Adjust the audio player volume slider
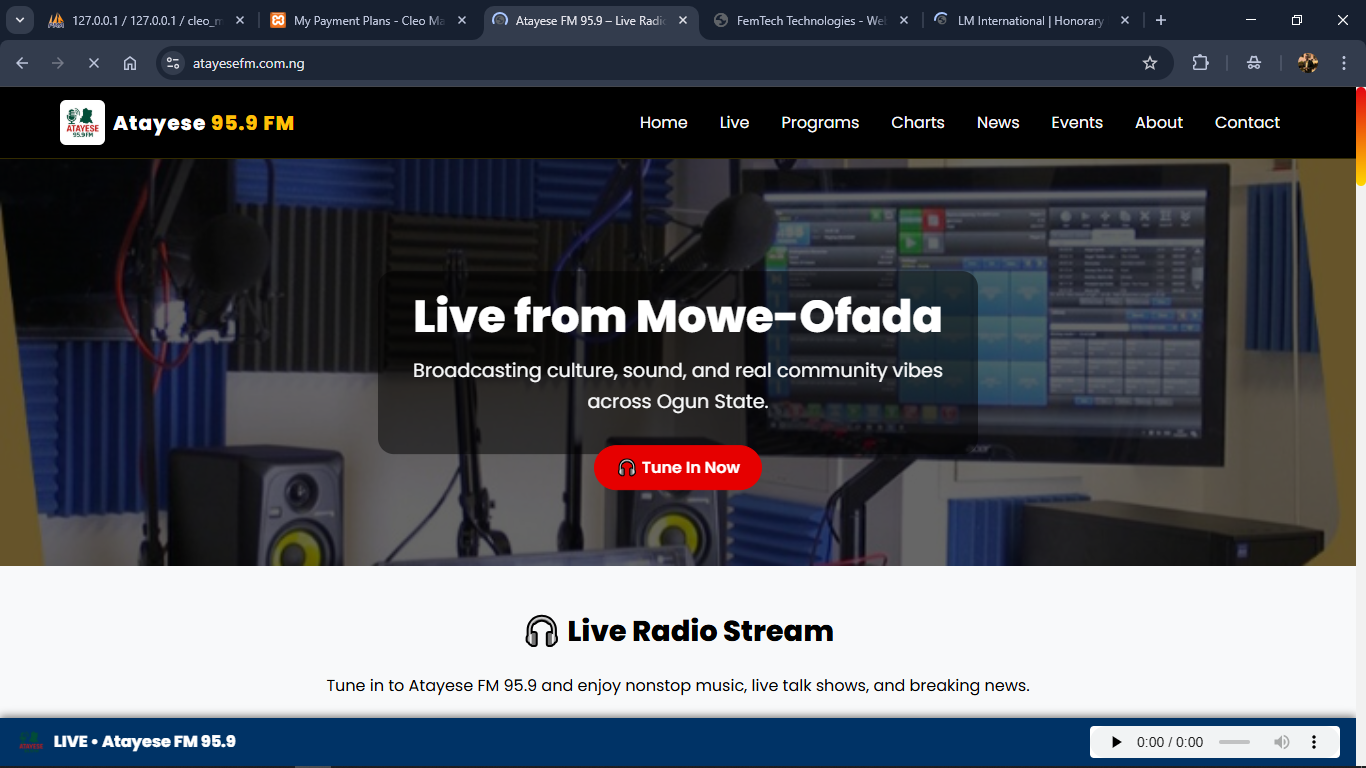 click(1234, 742)
